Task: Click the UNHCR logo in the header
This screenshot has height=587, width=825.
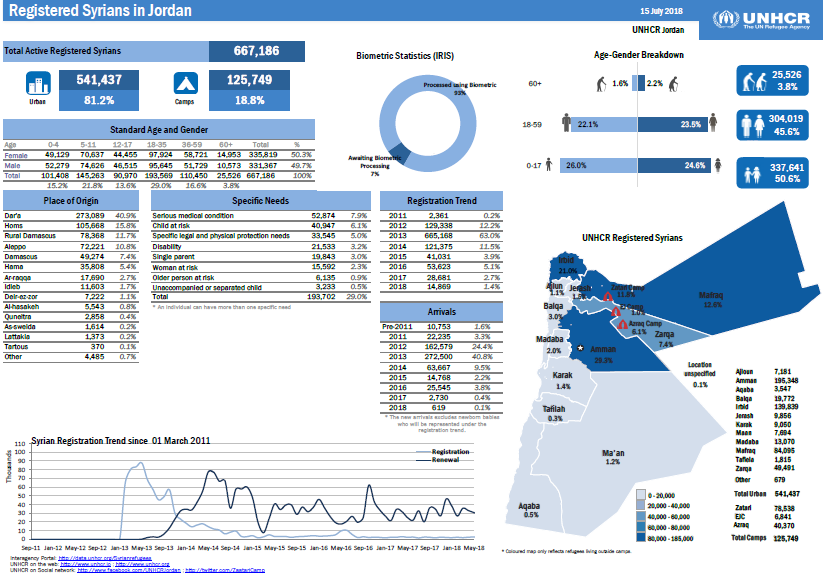Action: [x=763, y=21]
